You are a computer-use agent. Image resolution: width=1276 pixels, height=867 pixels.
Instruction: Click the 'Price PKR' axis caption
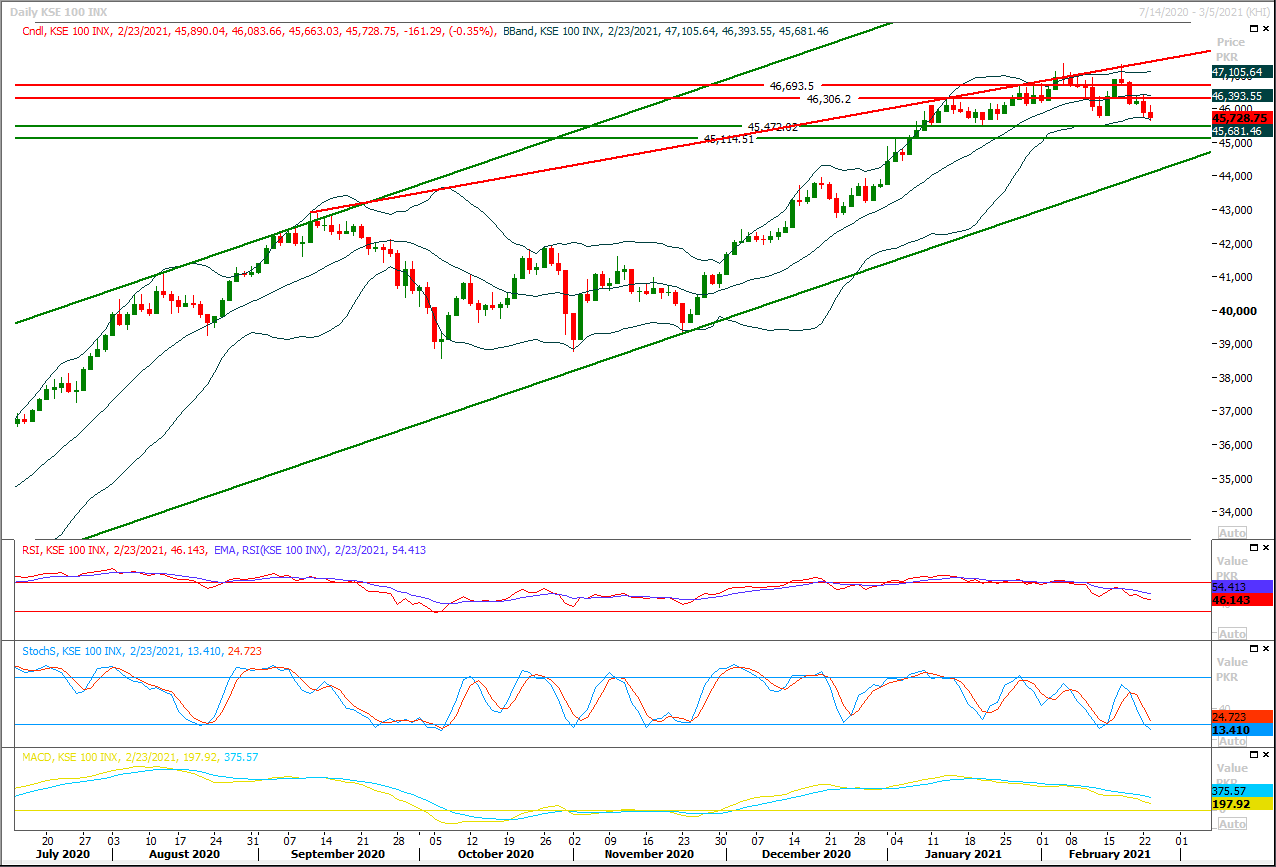tap(1231, 50)
